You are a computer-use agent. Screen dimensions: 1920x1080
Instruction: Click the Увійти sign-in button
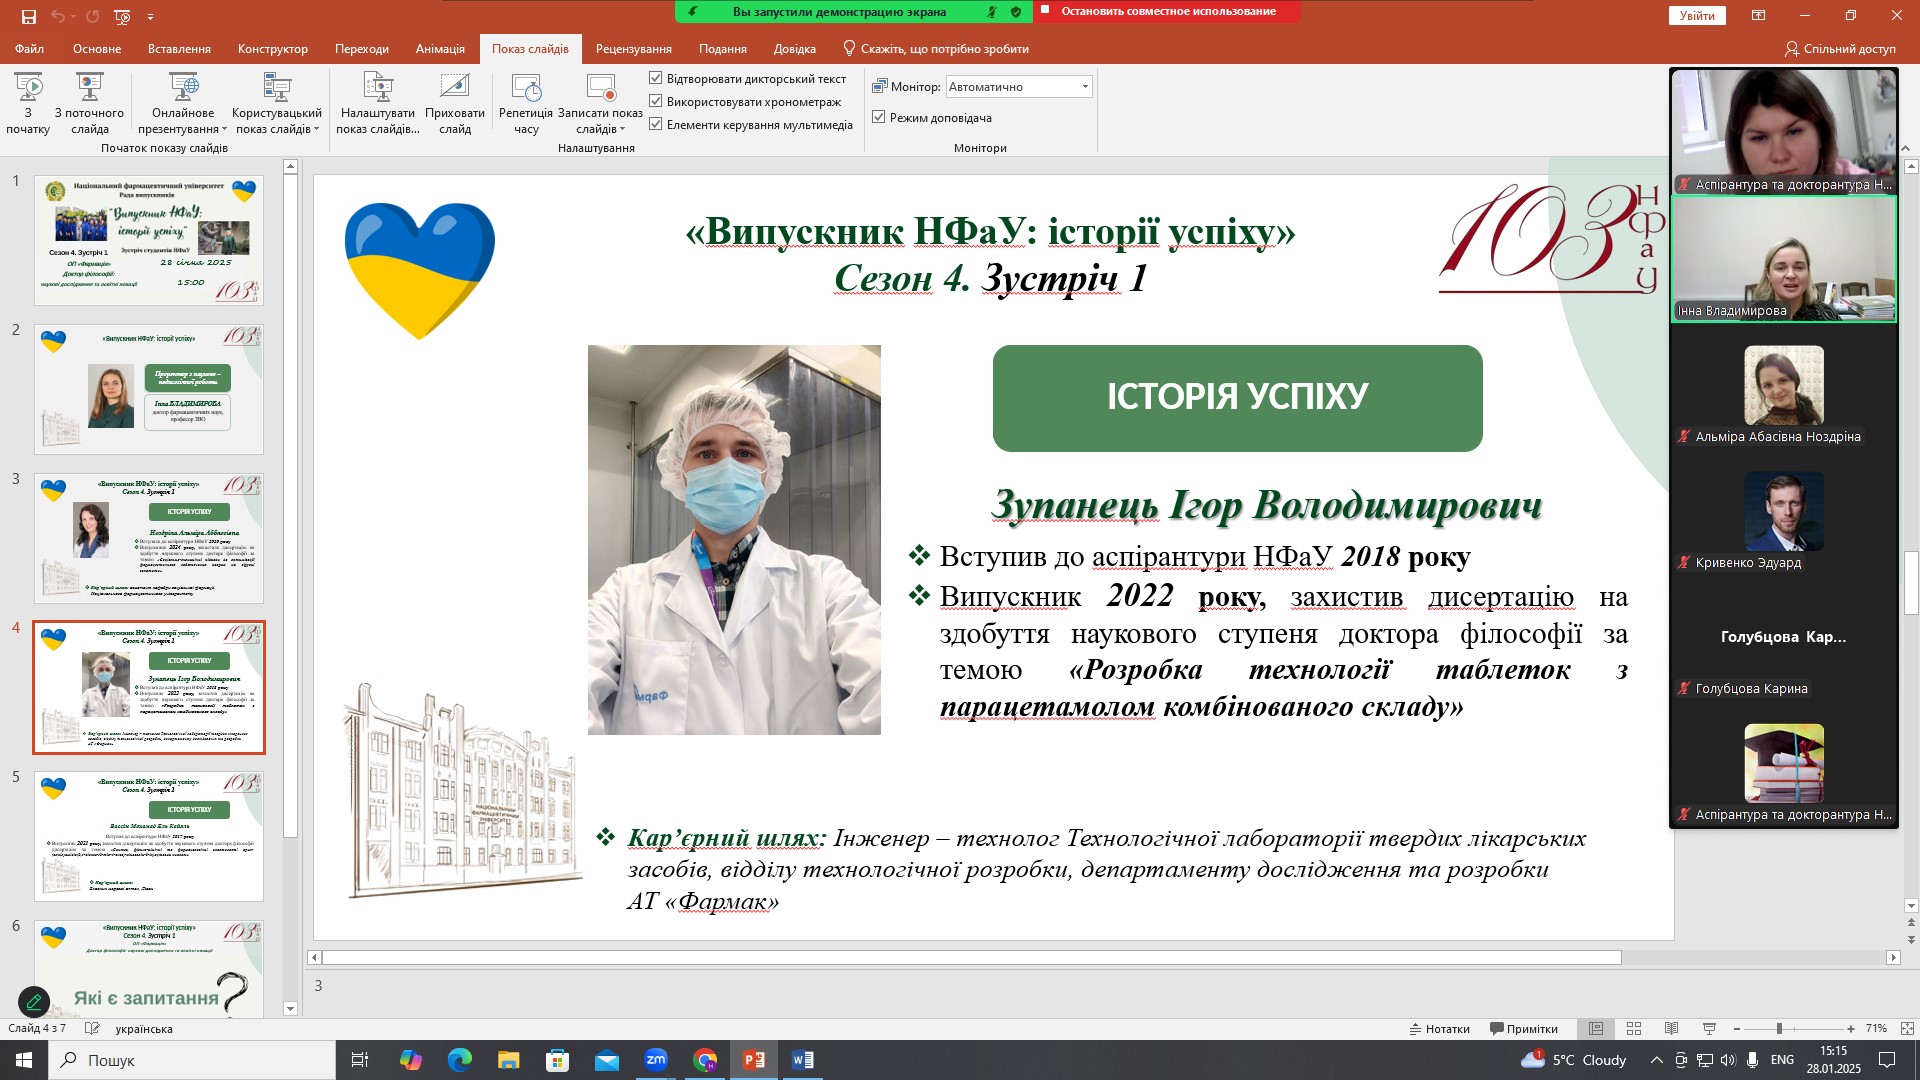point(1697,16)
